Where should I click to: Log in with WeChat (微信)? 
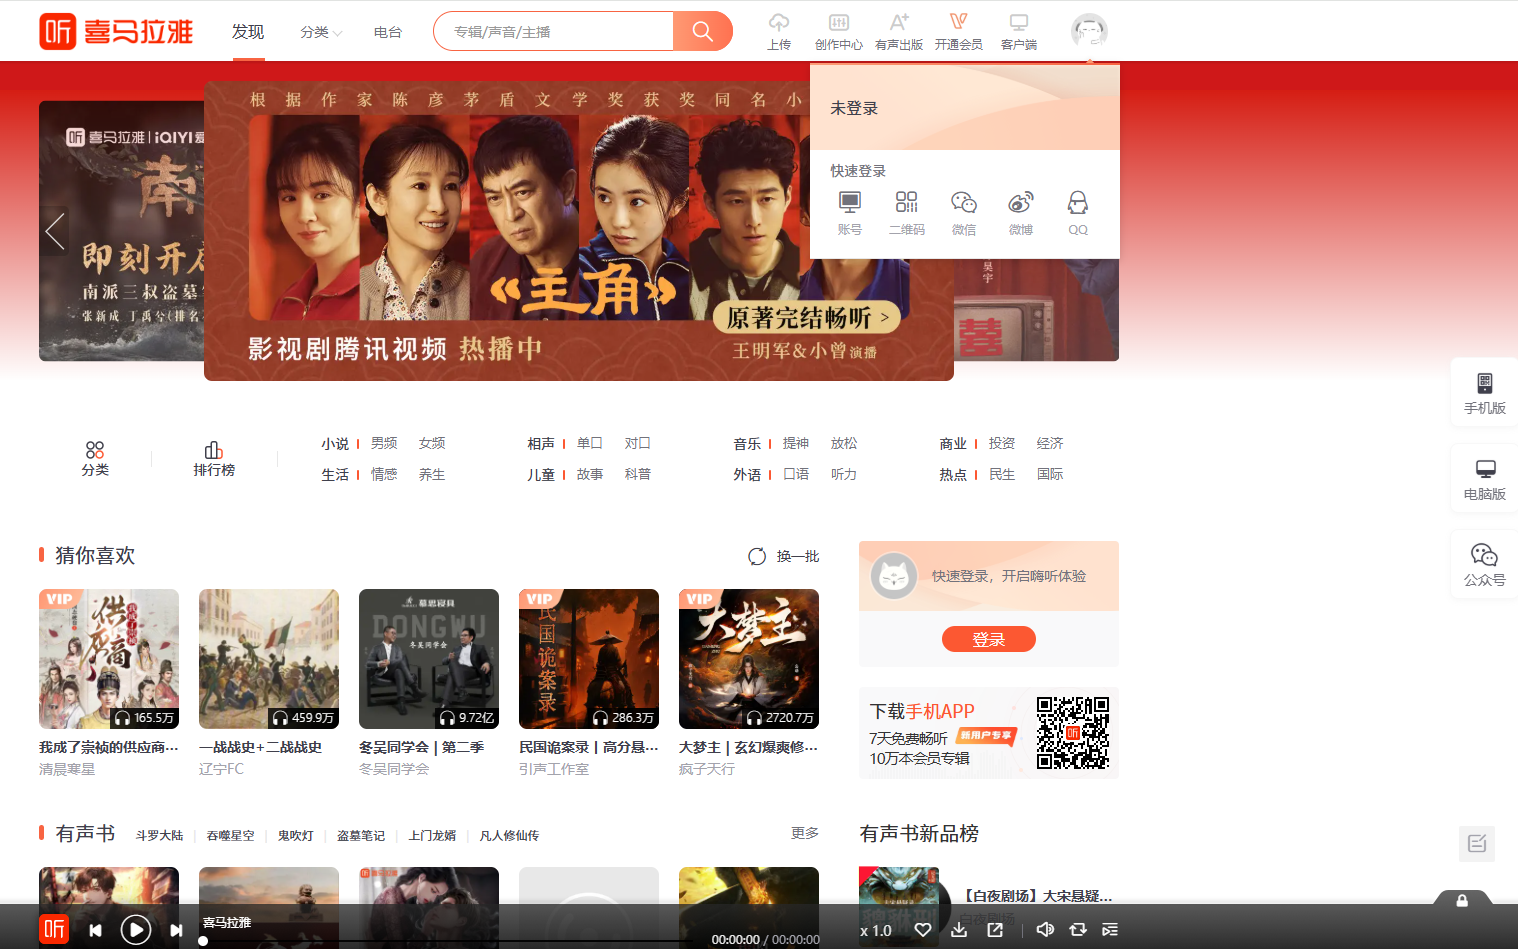click(x=964, y=213)
